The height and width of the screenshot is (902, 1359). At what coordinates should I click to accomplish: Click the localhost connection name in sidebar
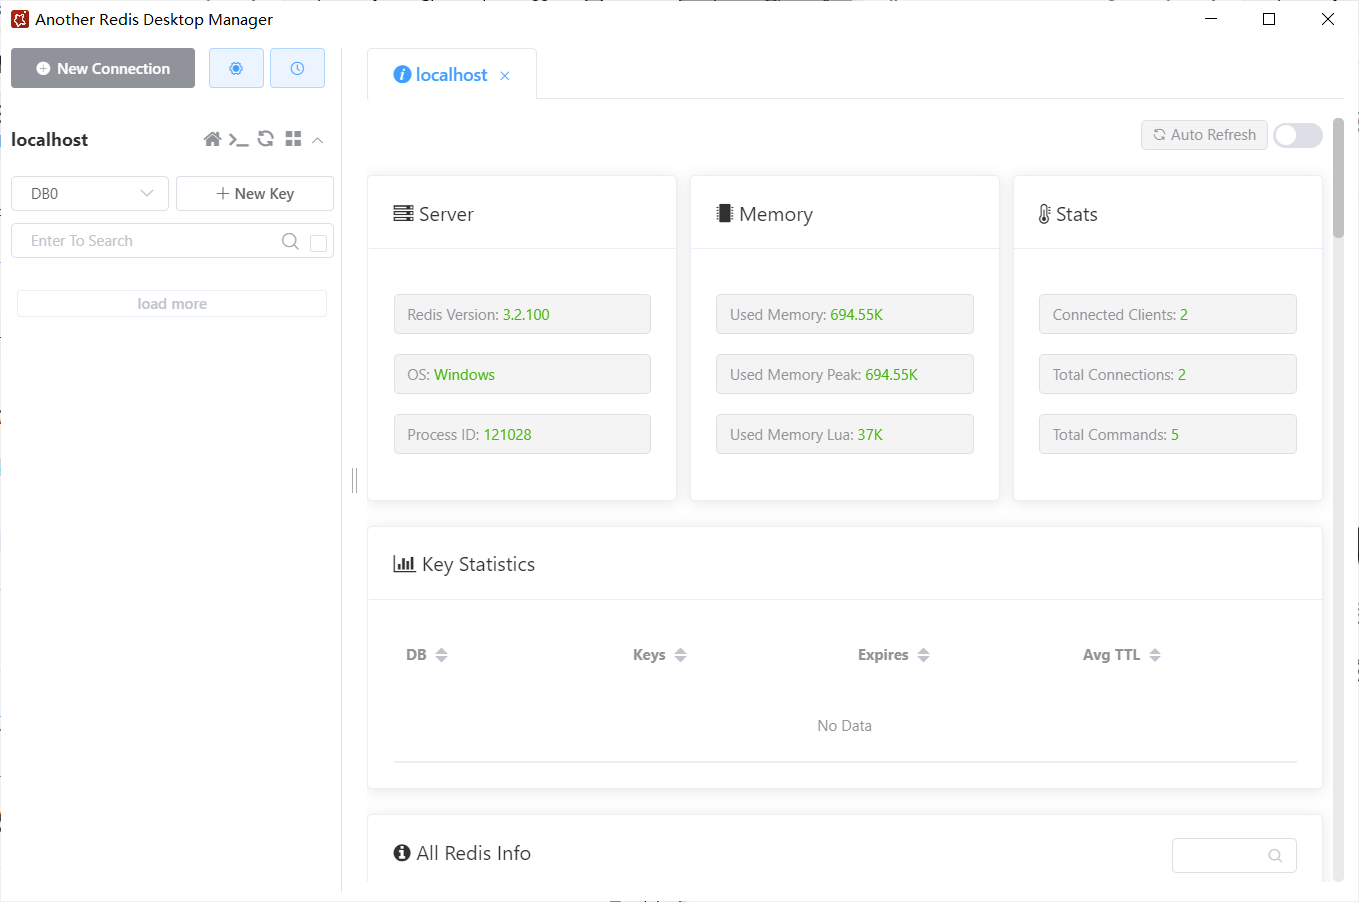[x=50, y=140]
